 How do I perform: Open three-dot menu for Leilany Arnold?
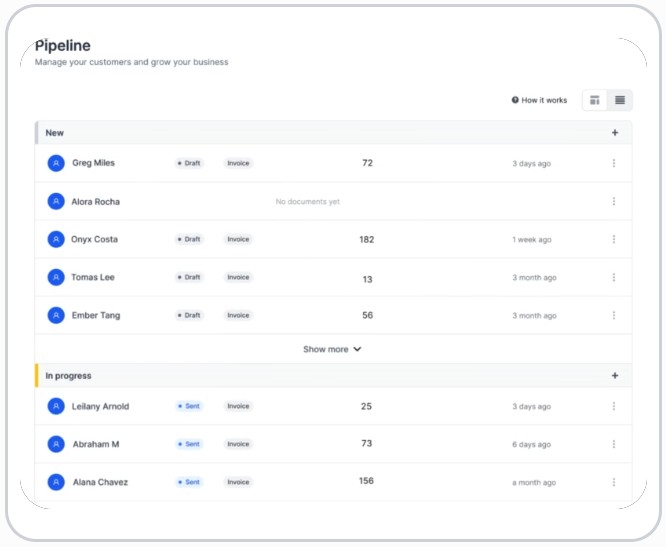pyautogui.click(x=613, y=406)
